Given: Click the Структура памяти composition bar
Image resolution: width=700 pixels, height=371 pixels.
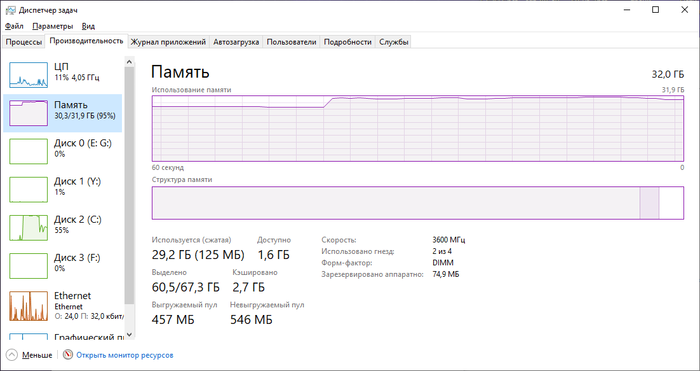Looking at the screenshot, I should [417, 203].
